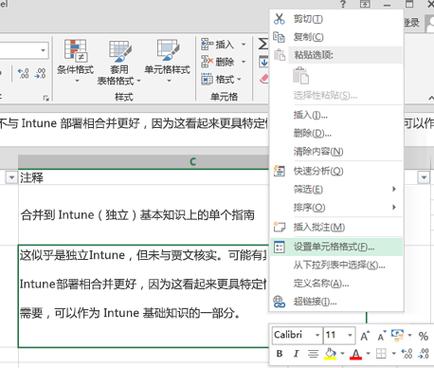This screenshot has width=434, height=368.
Task: Click Increase Decimal in ribbon
Action: point(23,73)
